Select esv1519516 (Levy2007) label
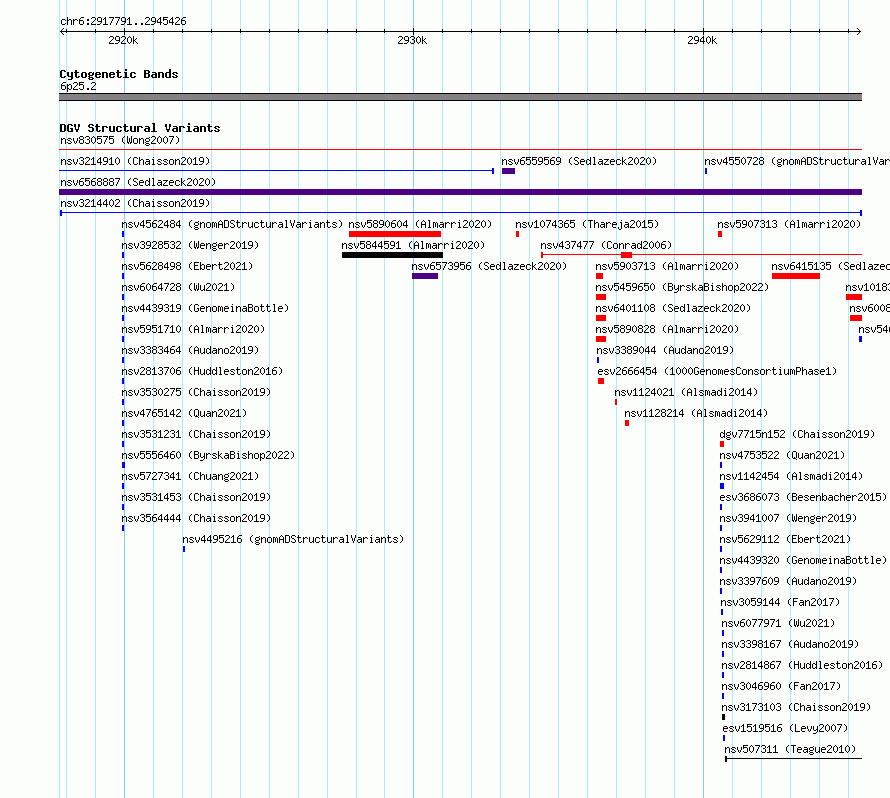 coord(785,728)
